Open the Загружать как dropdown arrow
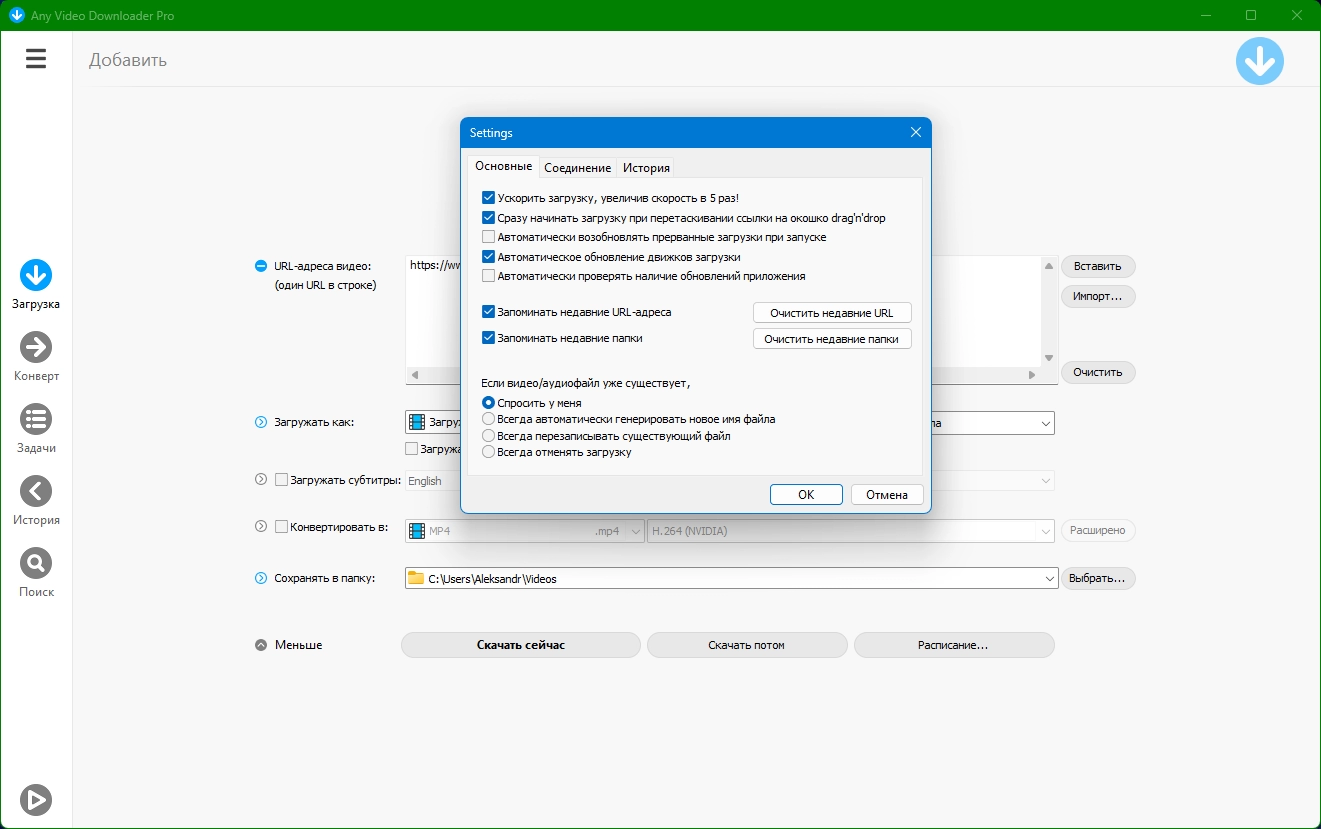 pyautogui.click(x=1046, y=423)
